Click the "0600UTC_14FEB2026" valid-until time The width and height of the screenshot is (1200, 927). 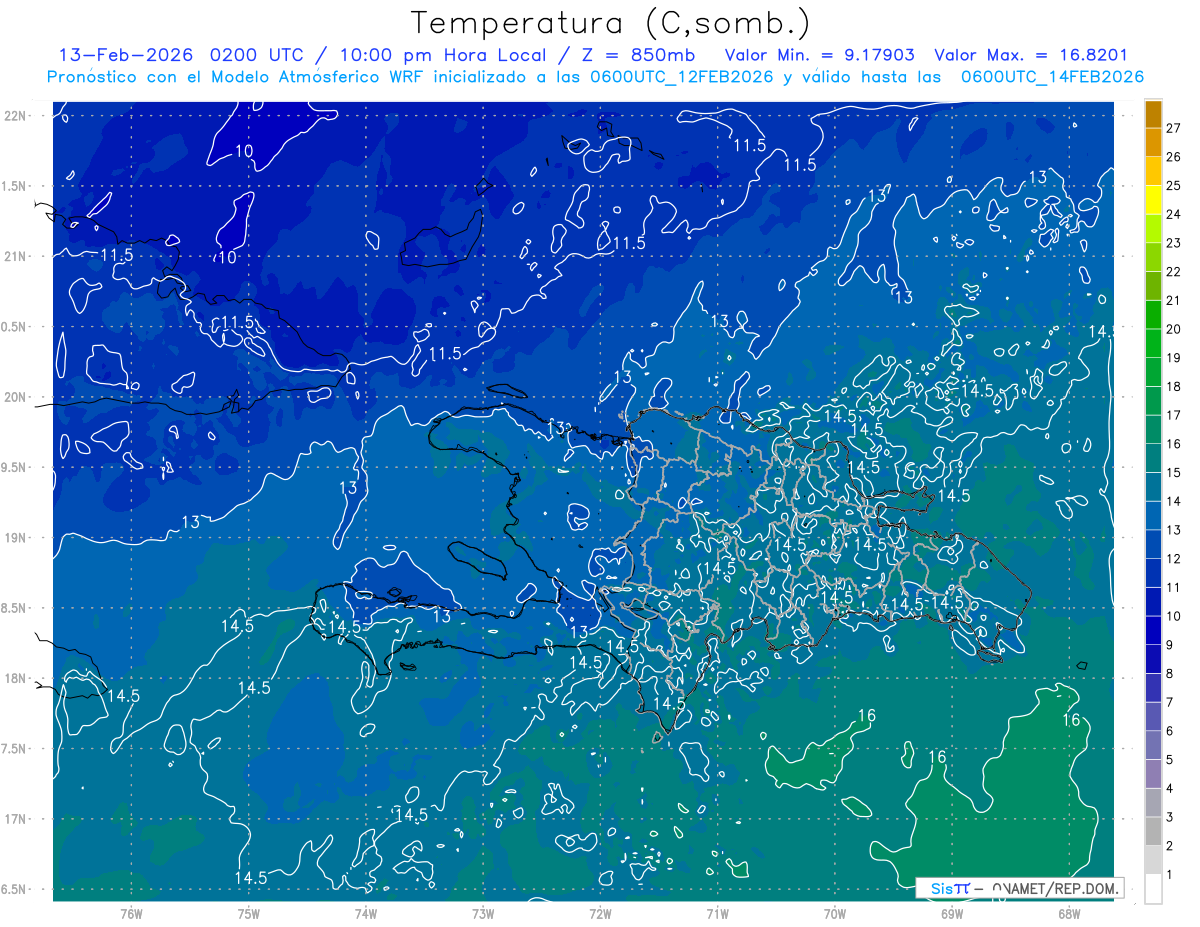(1052, 77)
